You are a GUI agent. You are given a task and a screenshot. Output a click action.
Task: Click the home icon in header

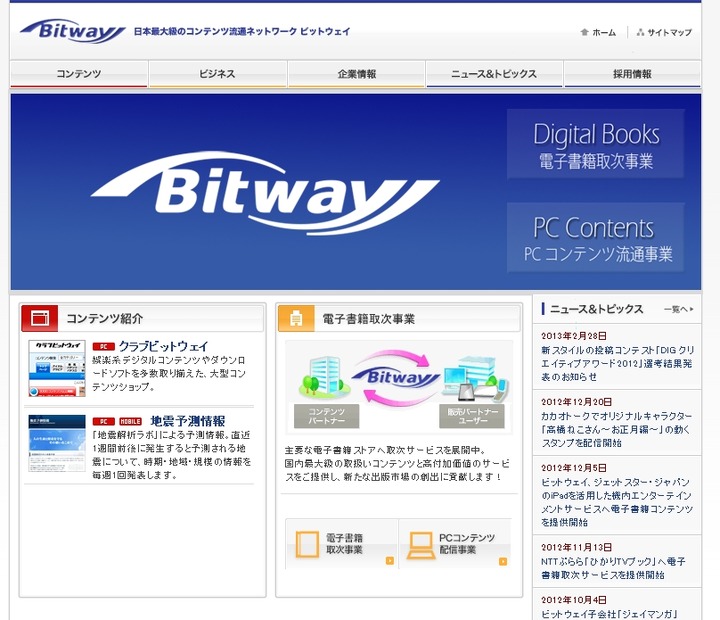(585, 32)
